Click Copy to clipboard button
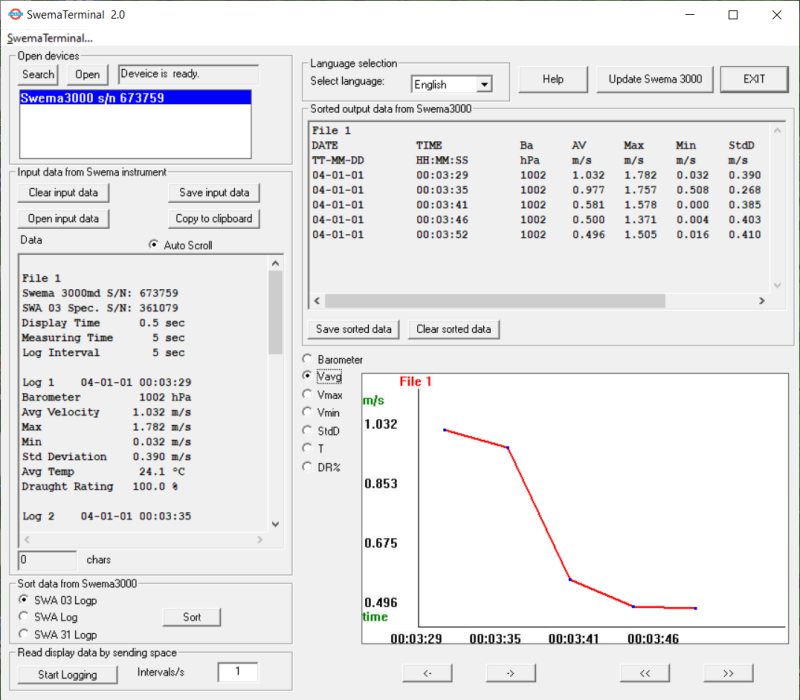 (x=214, y=219)
